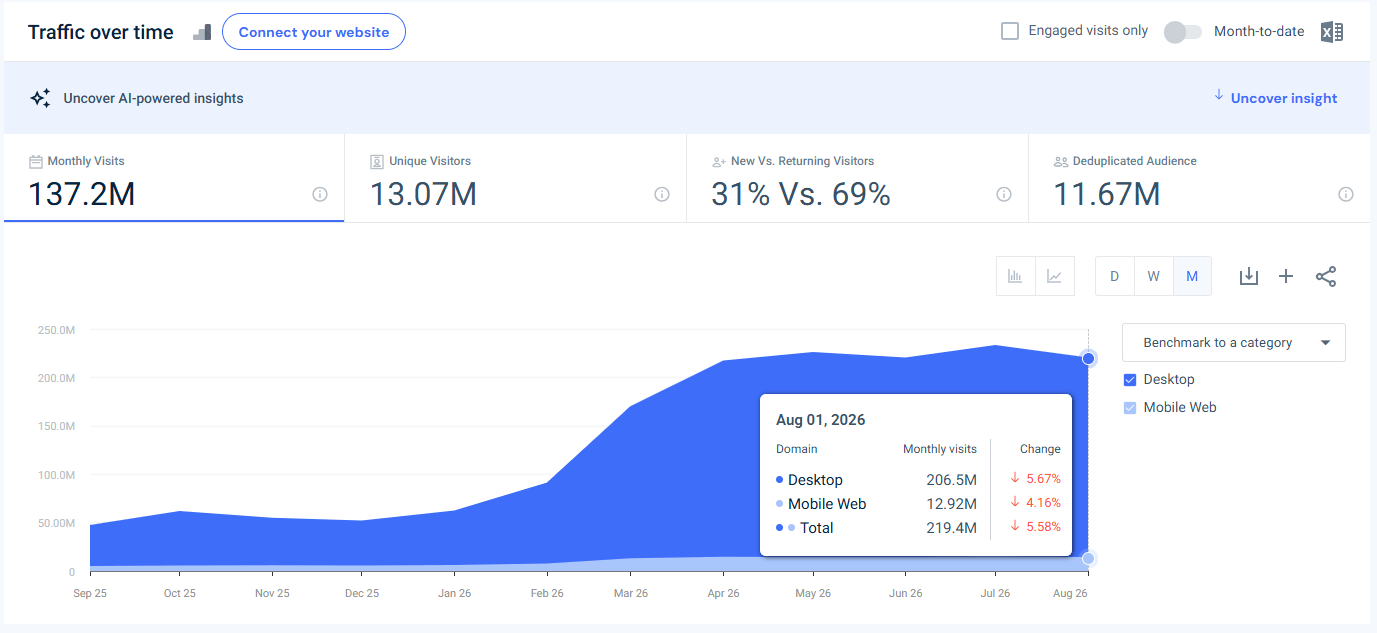The height and width of the screenshot is (633, 1377).
Task: Click the Jul 26 x-axis label
Action: pos(996,594)
